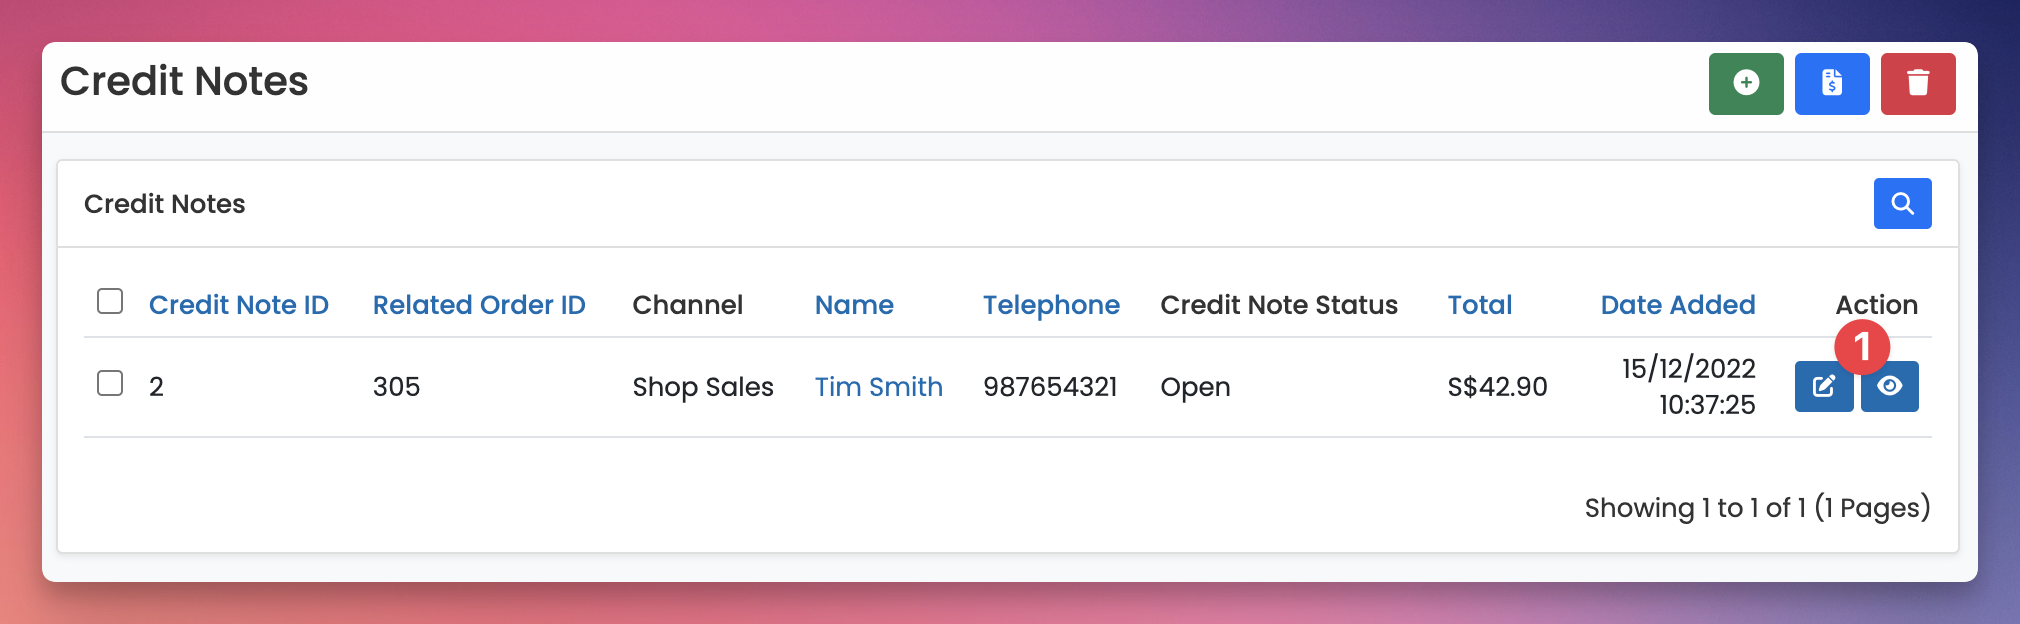
Task: Click the Showing 1 to 1 of 1 pagination text
Action: pyautogui.click(x=1756, y=508)
